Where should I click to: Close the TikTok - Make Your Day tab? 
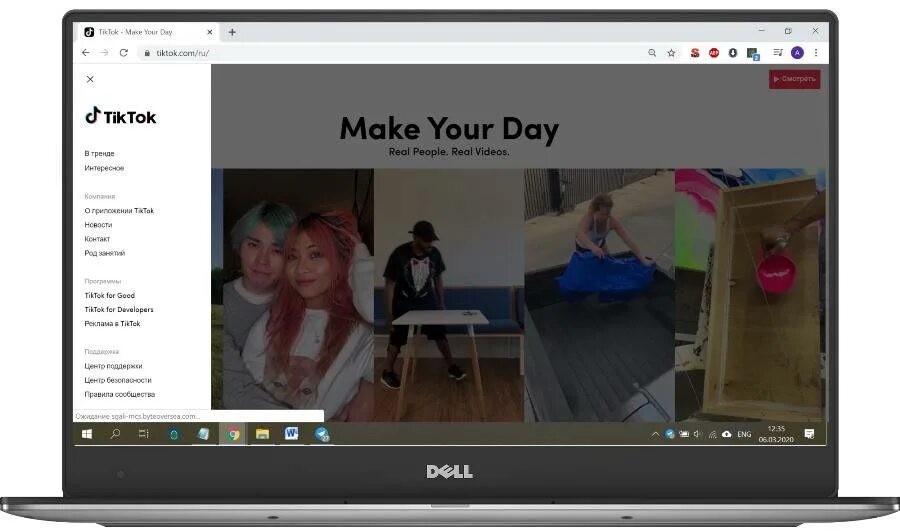tap(210, 32)
